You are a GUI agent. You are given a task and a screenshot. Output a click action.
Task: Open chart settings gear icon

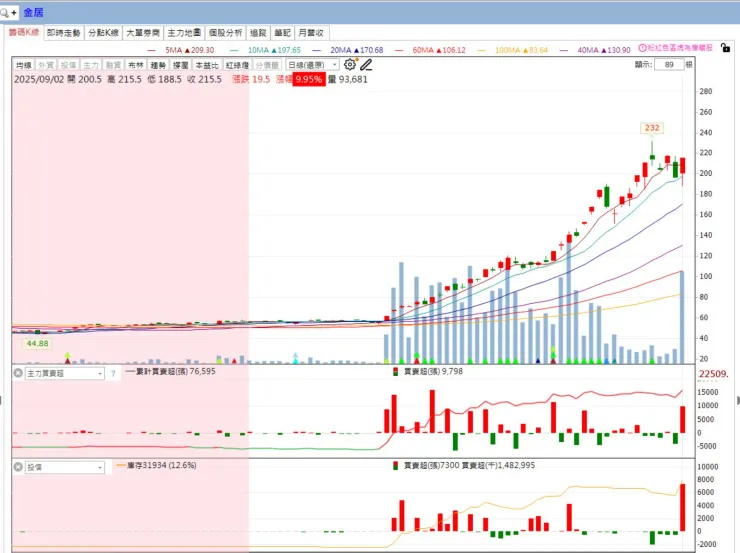tap(350, 64)
